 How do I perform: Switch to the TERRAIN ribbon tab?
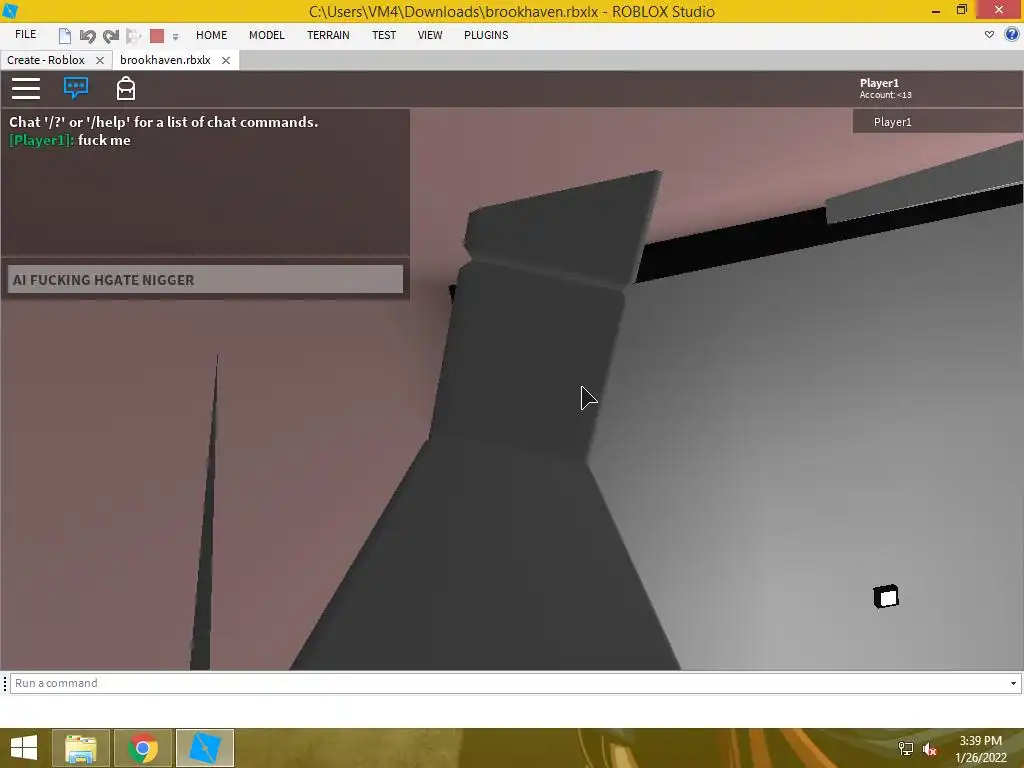point(328,35)
